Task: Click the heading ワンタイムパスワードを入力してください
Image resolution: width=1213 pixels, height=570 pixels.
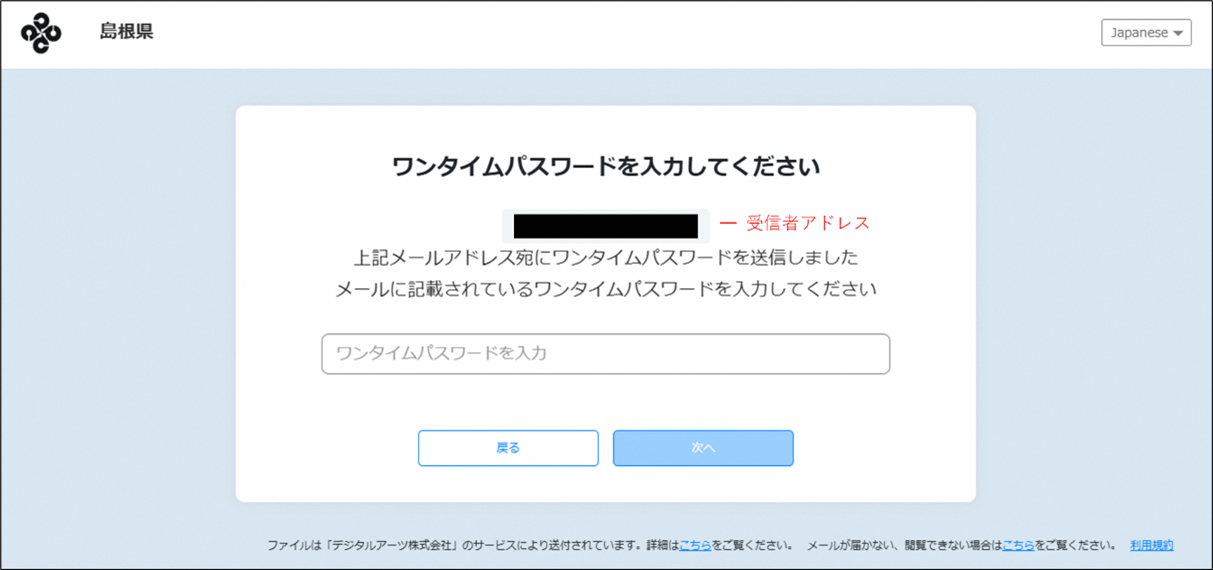Action: pyautogui.click(x=606, y=167)
